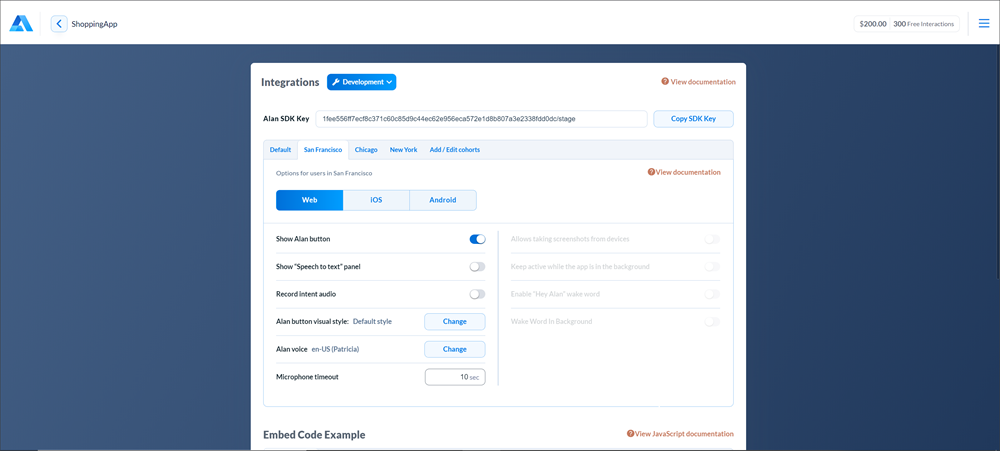Viewport: 1000px width, 452px height.
Task: Open Add / Edit cohorts tab
Action: pos(454,150)
